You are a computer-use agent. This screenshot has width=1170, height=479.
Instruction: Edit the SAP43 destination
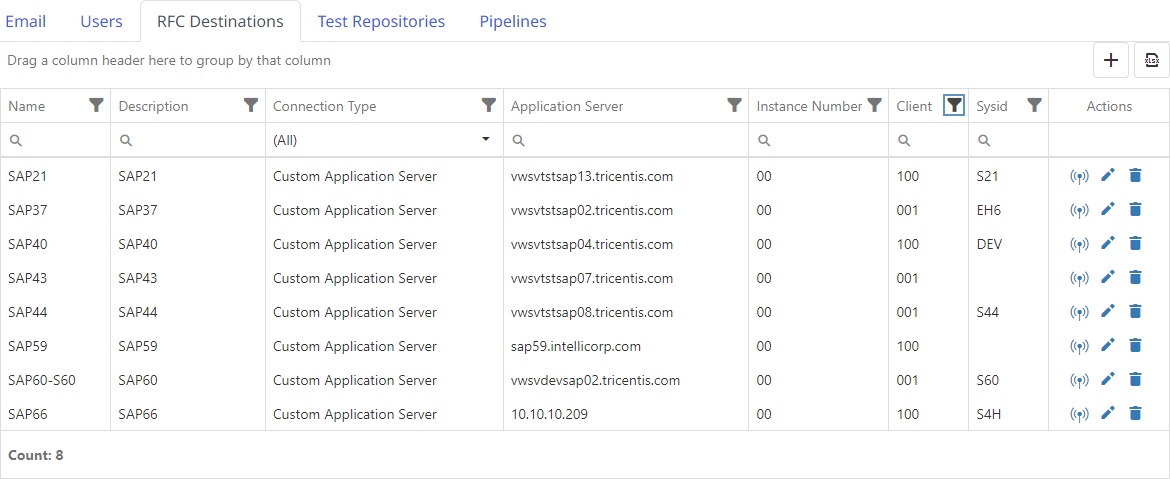coord(1108,278)
